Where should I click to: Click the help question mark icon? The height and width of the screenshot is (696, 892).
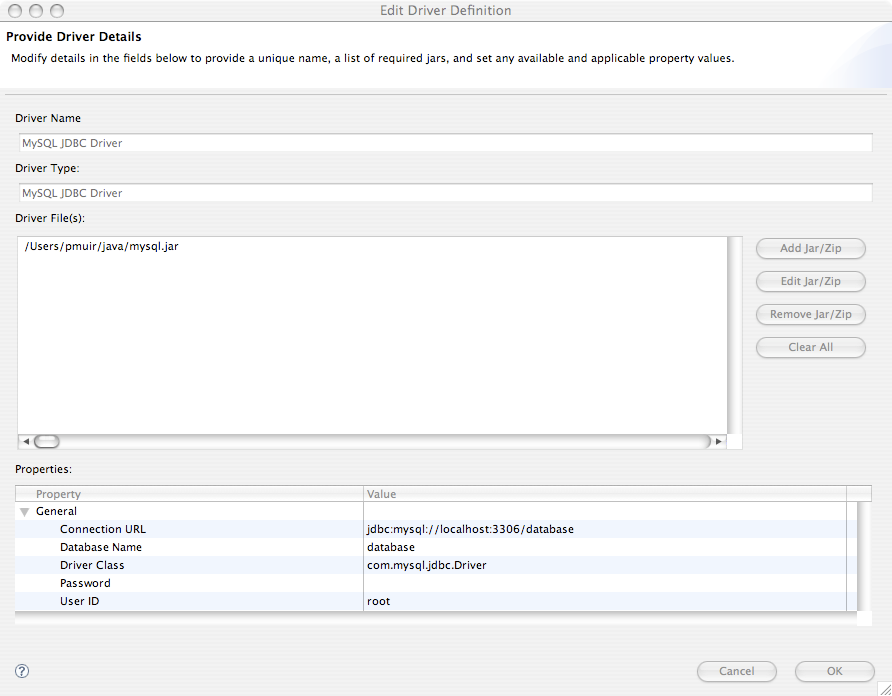click(22, 672)
